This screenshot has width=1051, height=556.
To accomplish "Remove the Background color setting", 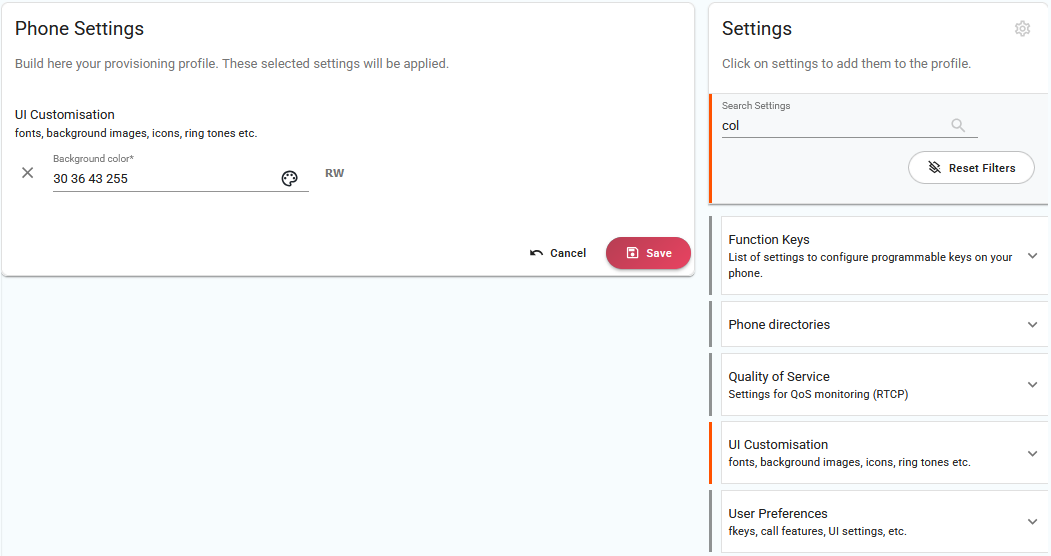I will point(27,173).
